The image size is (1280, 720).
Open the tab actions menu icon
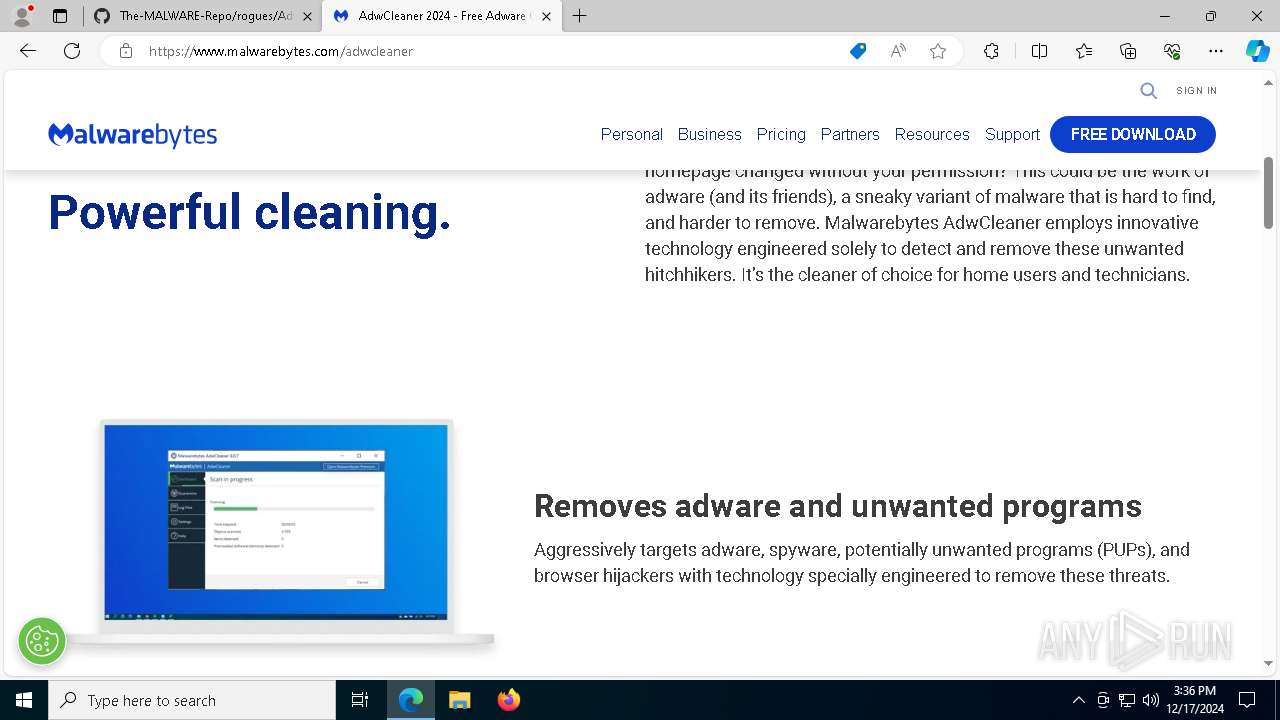(x=60, y=16)
